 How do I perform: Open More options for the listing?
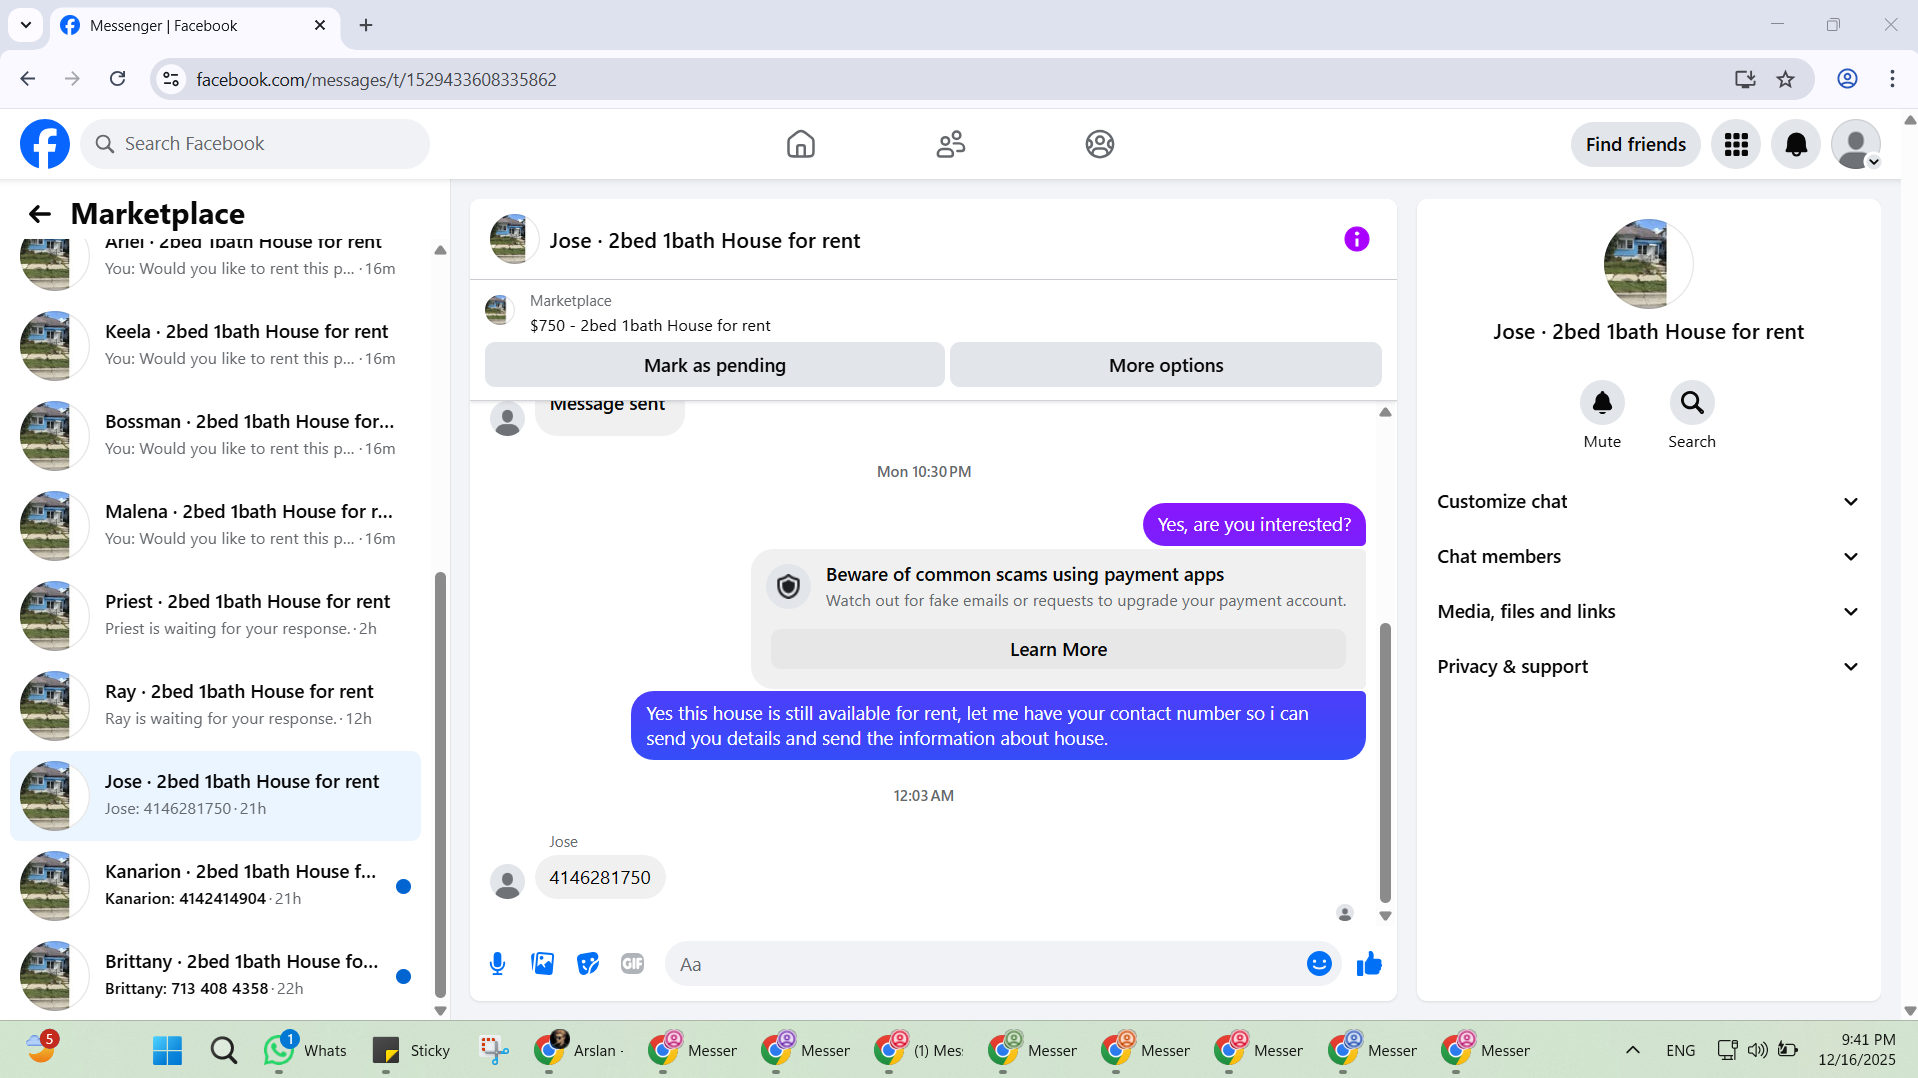(1166, 365)
